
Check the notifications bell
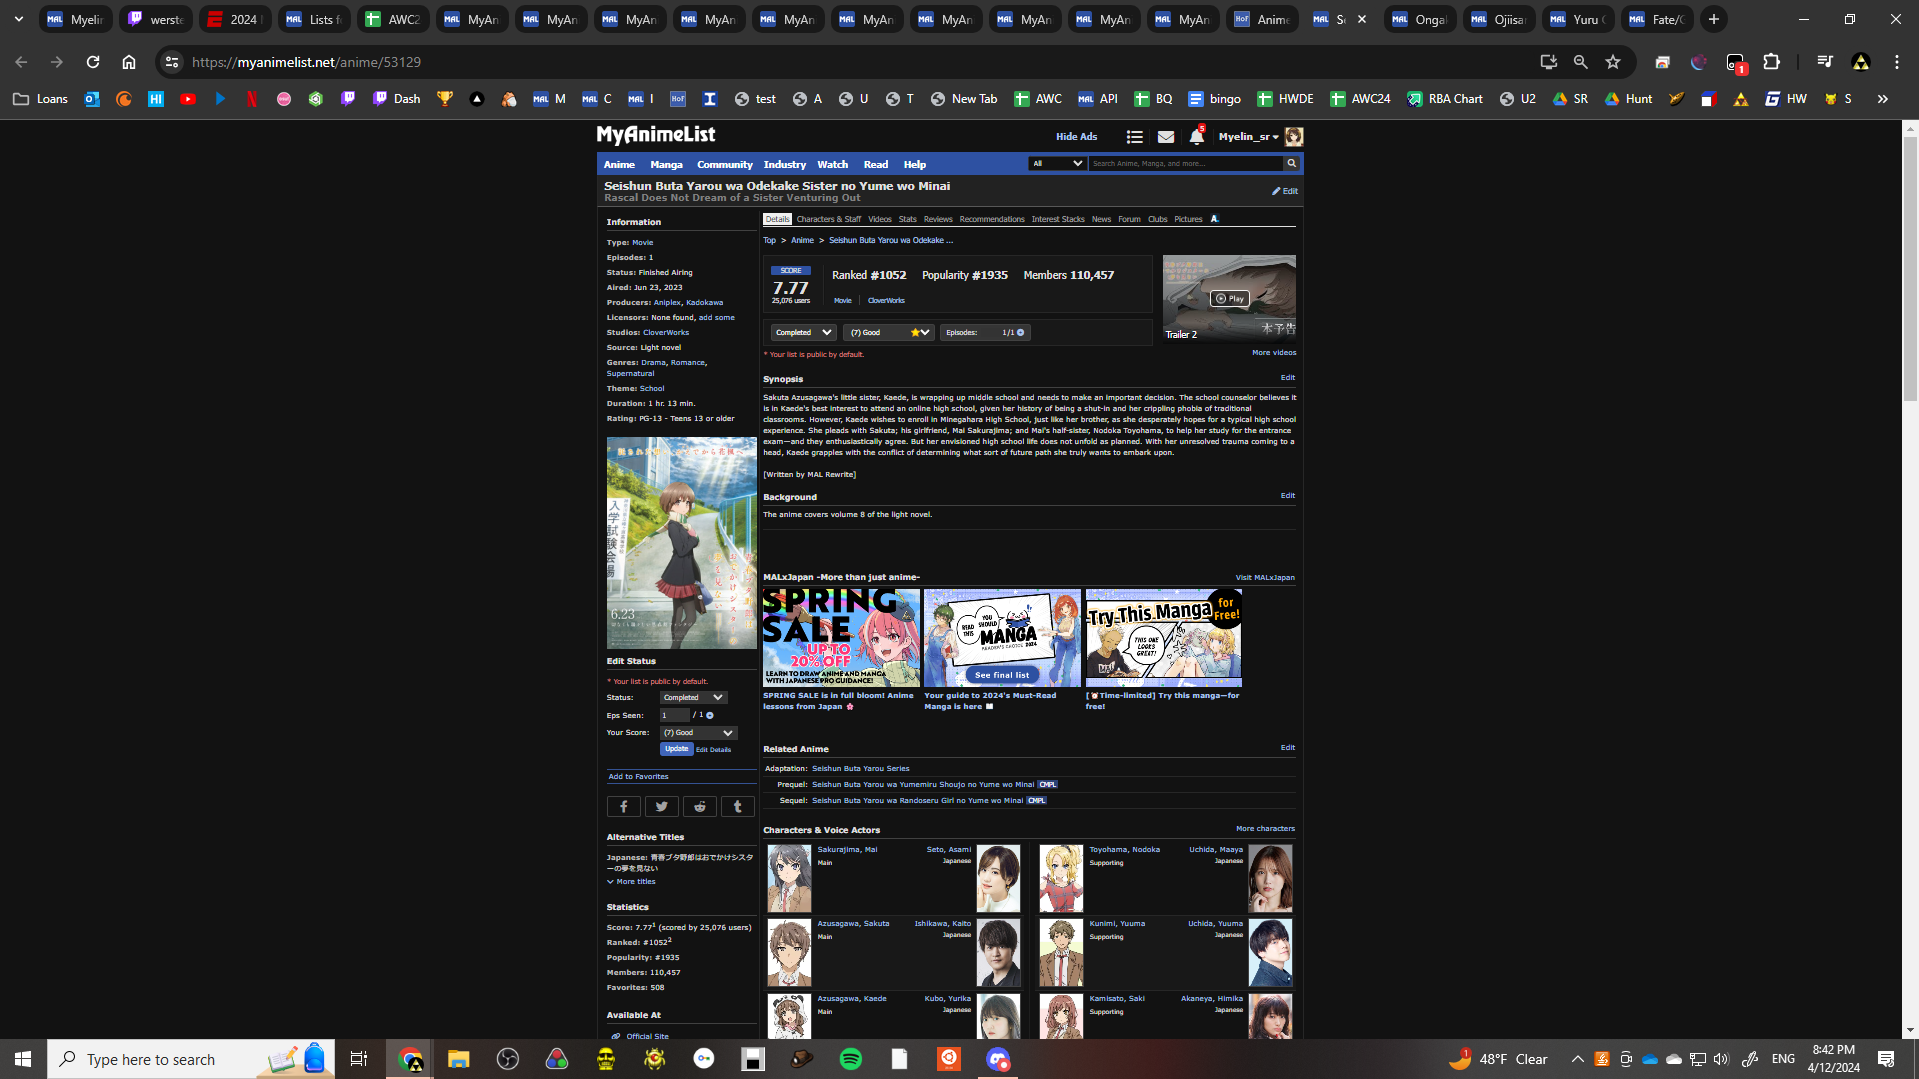coord(1196,136)
